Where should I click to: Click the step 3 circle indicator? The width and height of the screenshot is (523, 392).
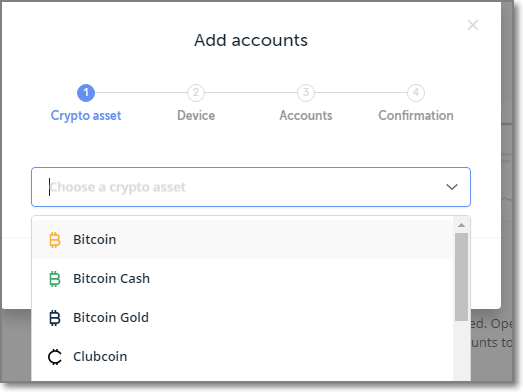tap(306, 92)
